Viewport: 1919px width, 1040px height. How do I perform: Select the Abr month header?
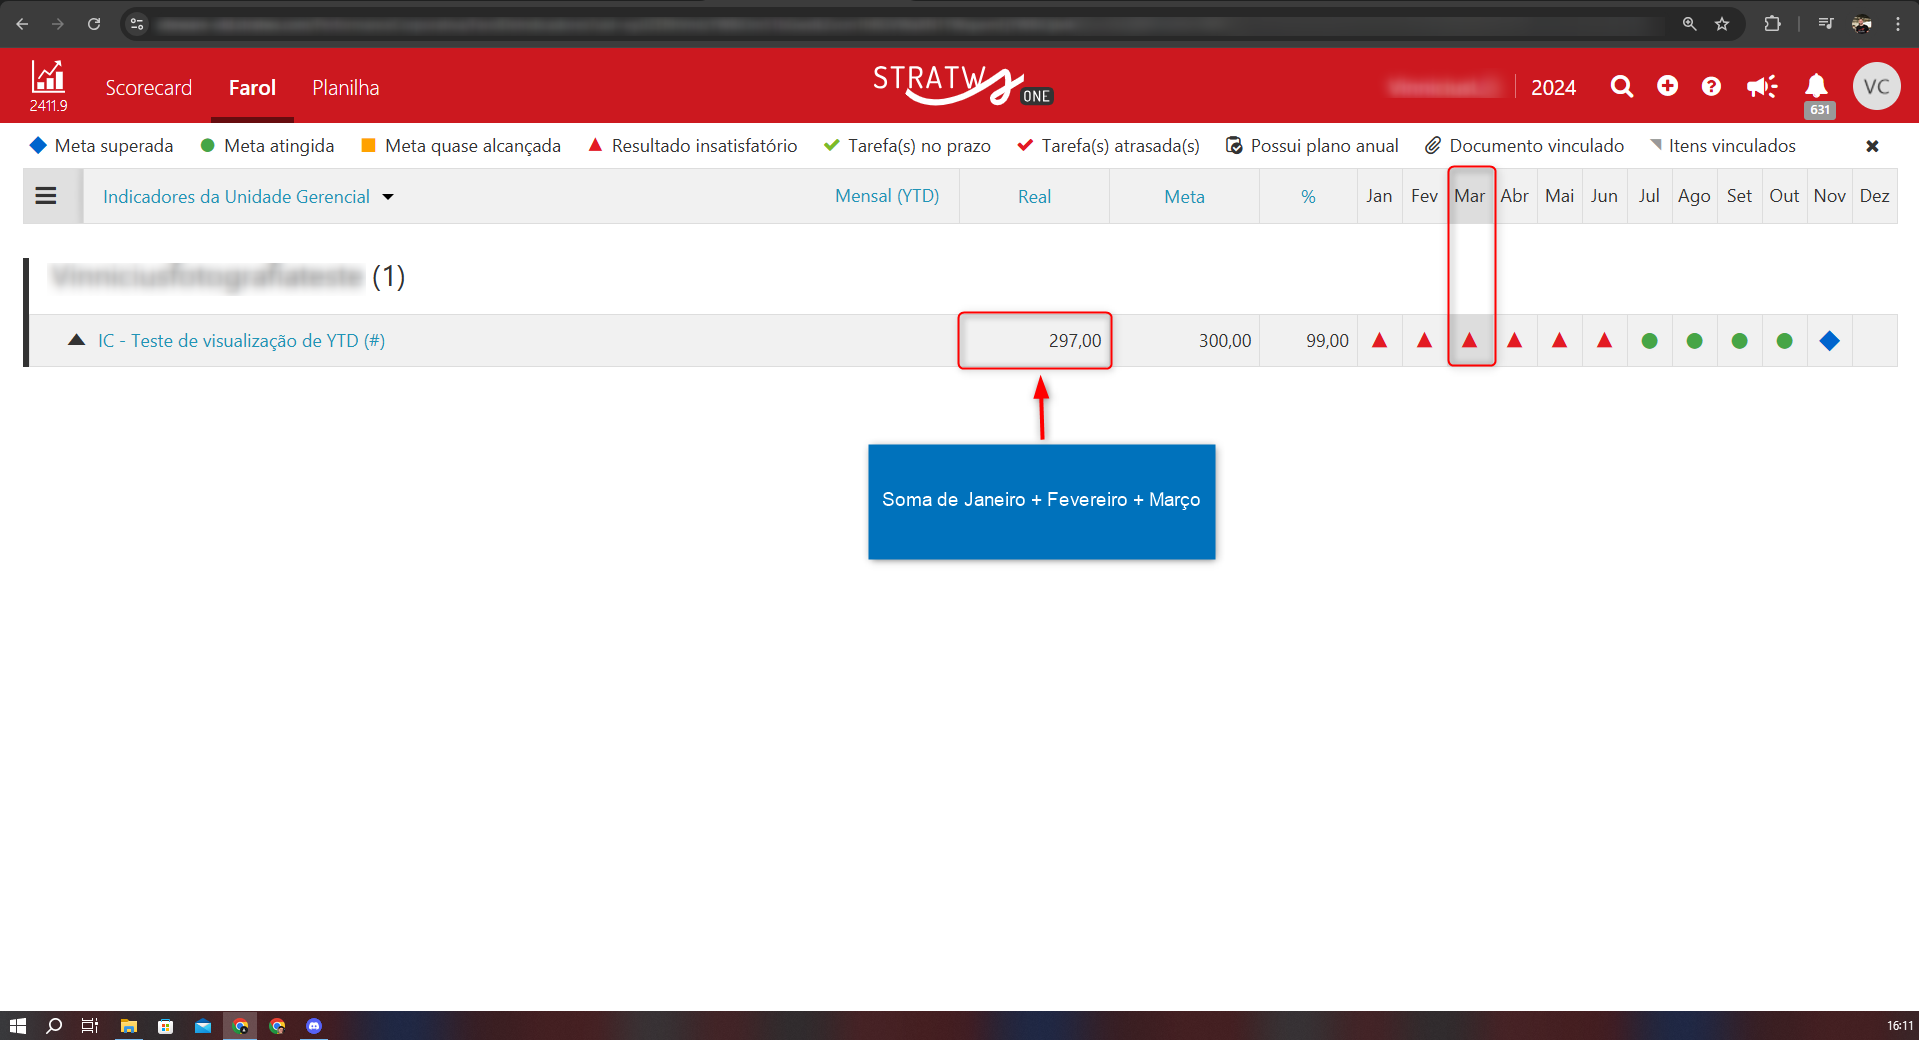click(x=1514, y=196)
